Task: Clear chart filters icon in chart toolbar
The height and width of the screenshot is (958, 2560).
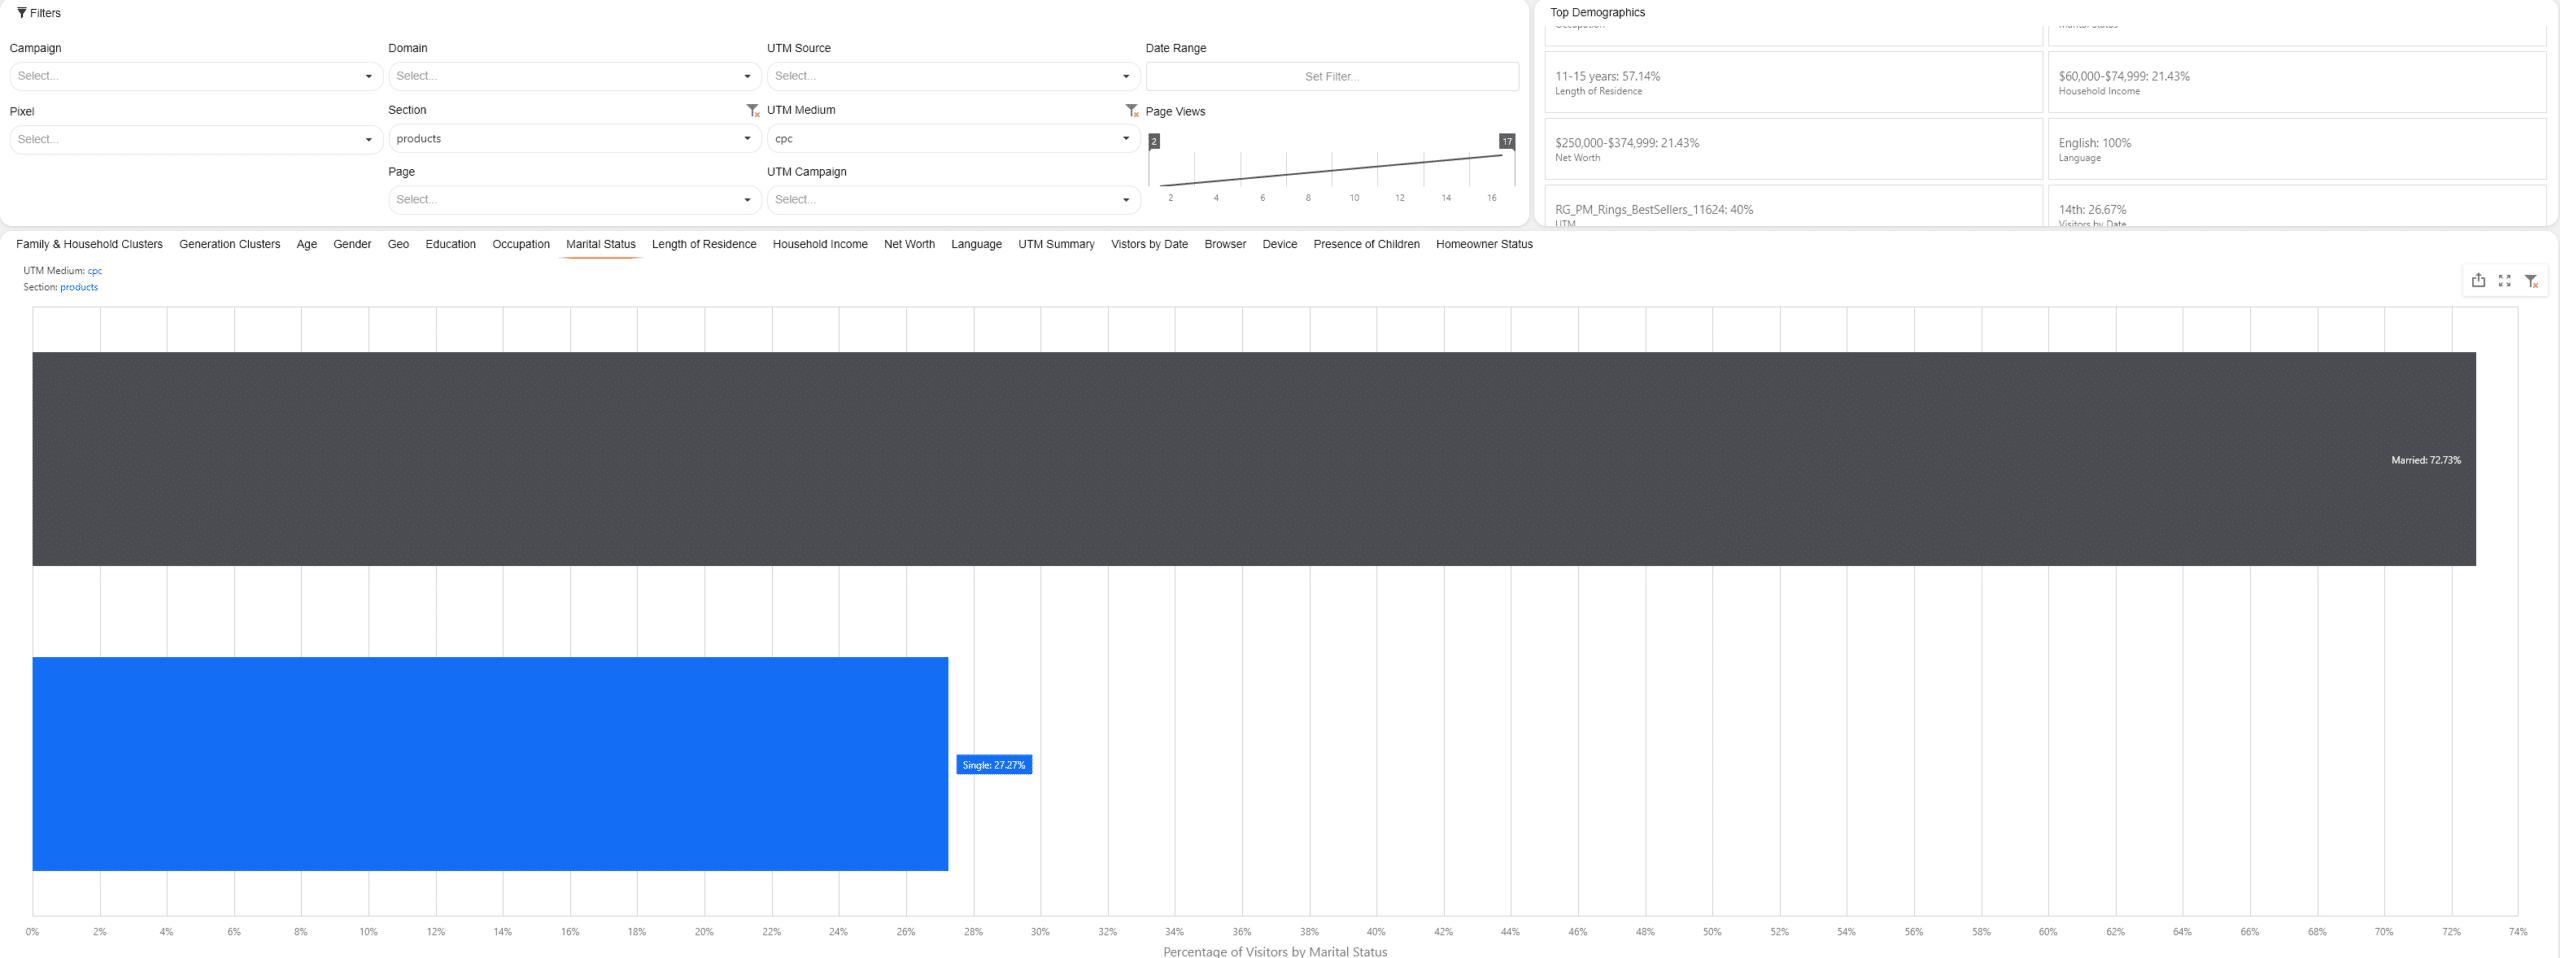Action: (x=2532, y=281)
